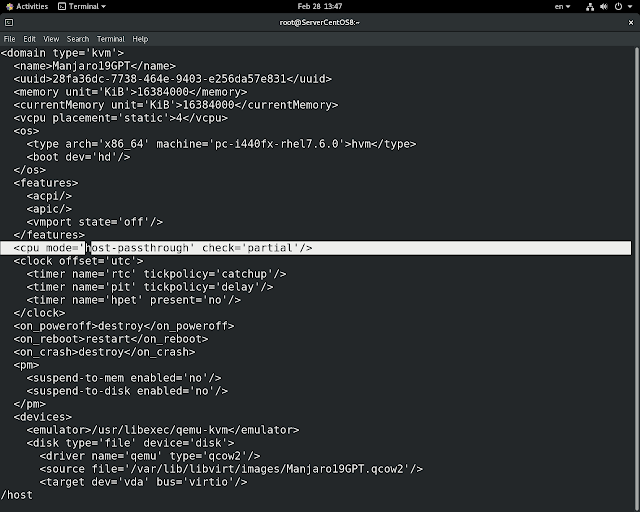
Task: Click the </os> closing tag line
Action: pyautogui.click(x=29, y=170)
